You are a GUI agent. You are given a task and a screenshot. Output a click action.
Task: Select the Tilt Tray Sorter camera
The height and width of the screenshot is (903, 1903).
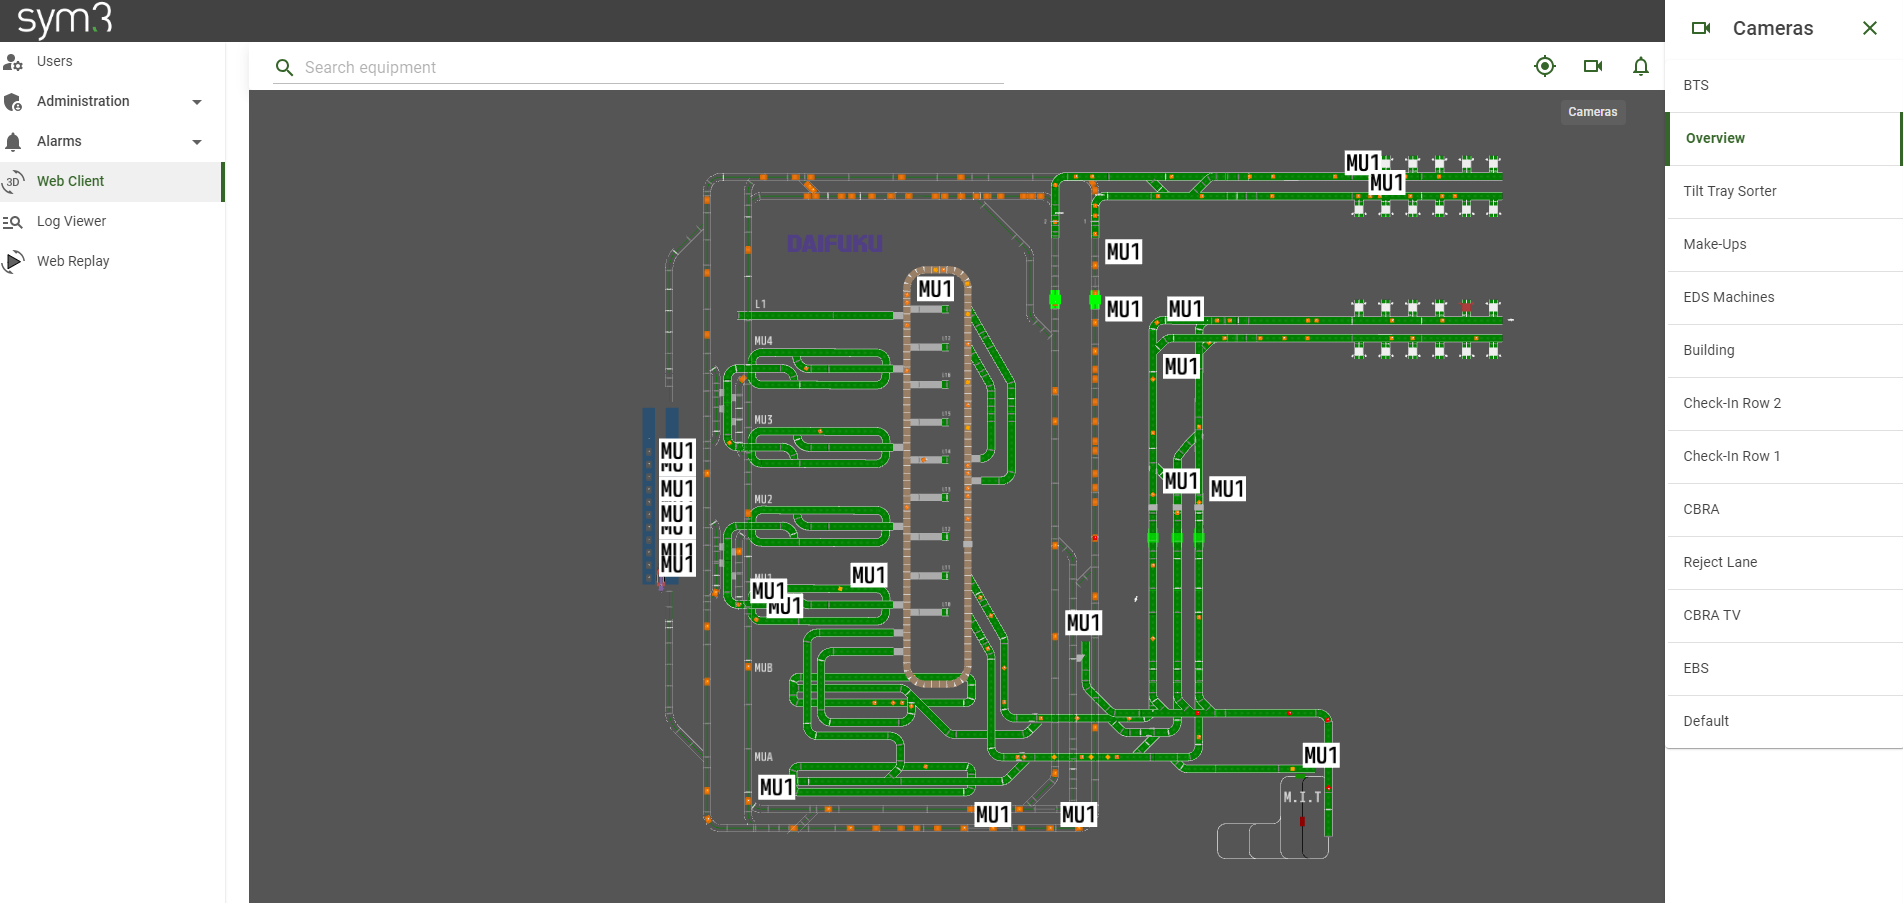pos(1729,191)
